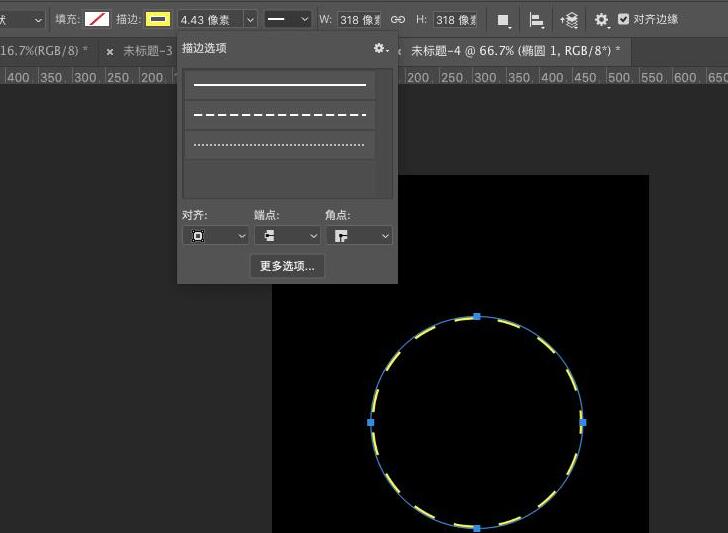
Task: Toggle the link width and height icon
Action: [x=398, y=20]
